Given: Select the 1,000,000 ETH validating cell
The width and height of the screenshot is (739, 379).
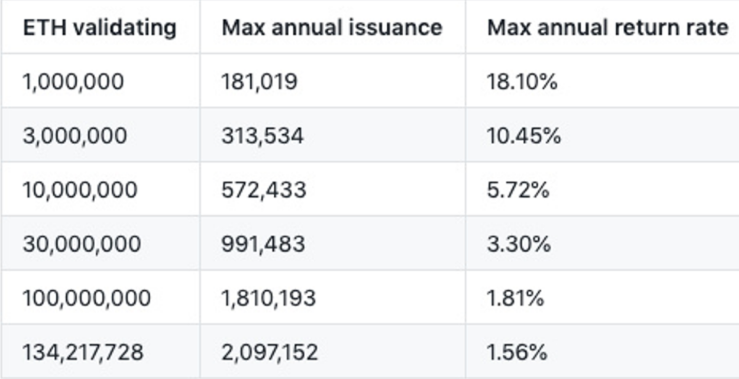Looking at the screenshot, I should click(x=73, y=82).
